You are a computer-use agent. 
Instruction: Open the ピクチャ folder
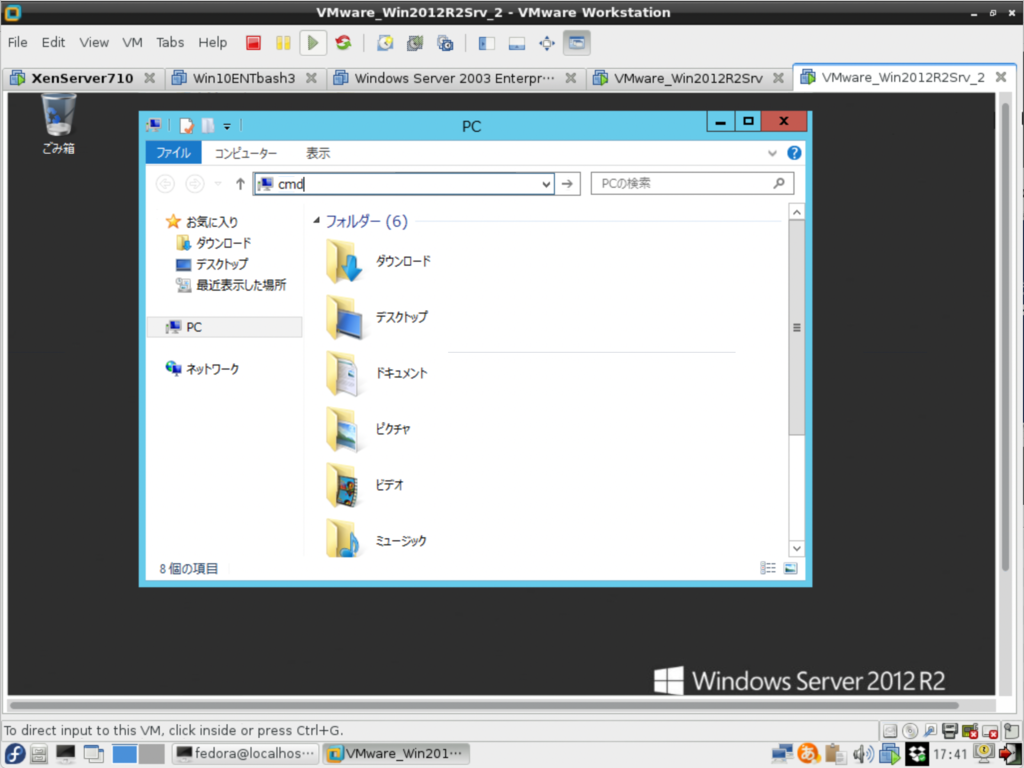pyautogui.click(x=368, y=429)
